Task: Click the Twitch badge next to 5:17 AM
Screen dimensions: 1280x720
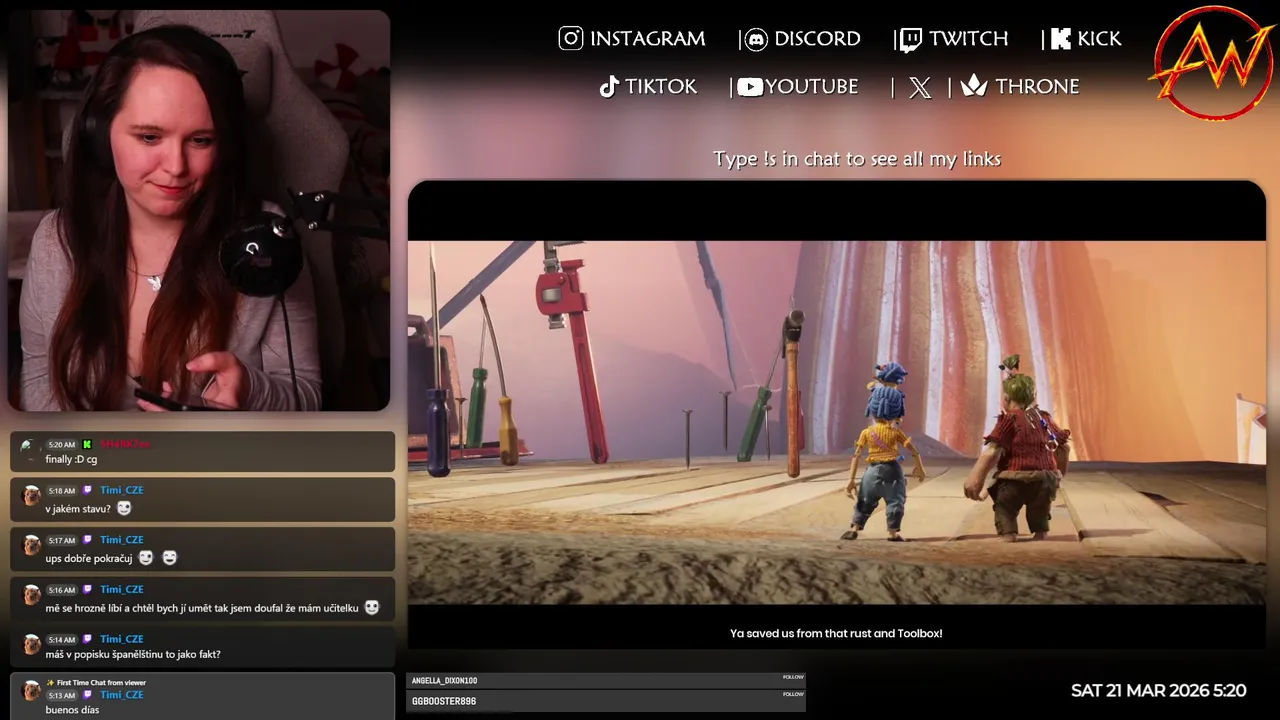Action: tap(87, 540)
